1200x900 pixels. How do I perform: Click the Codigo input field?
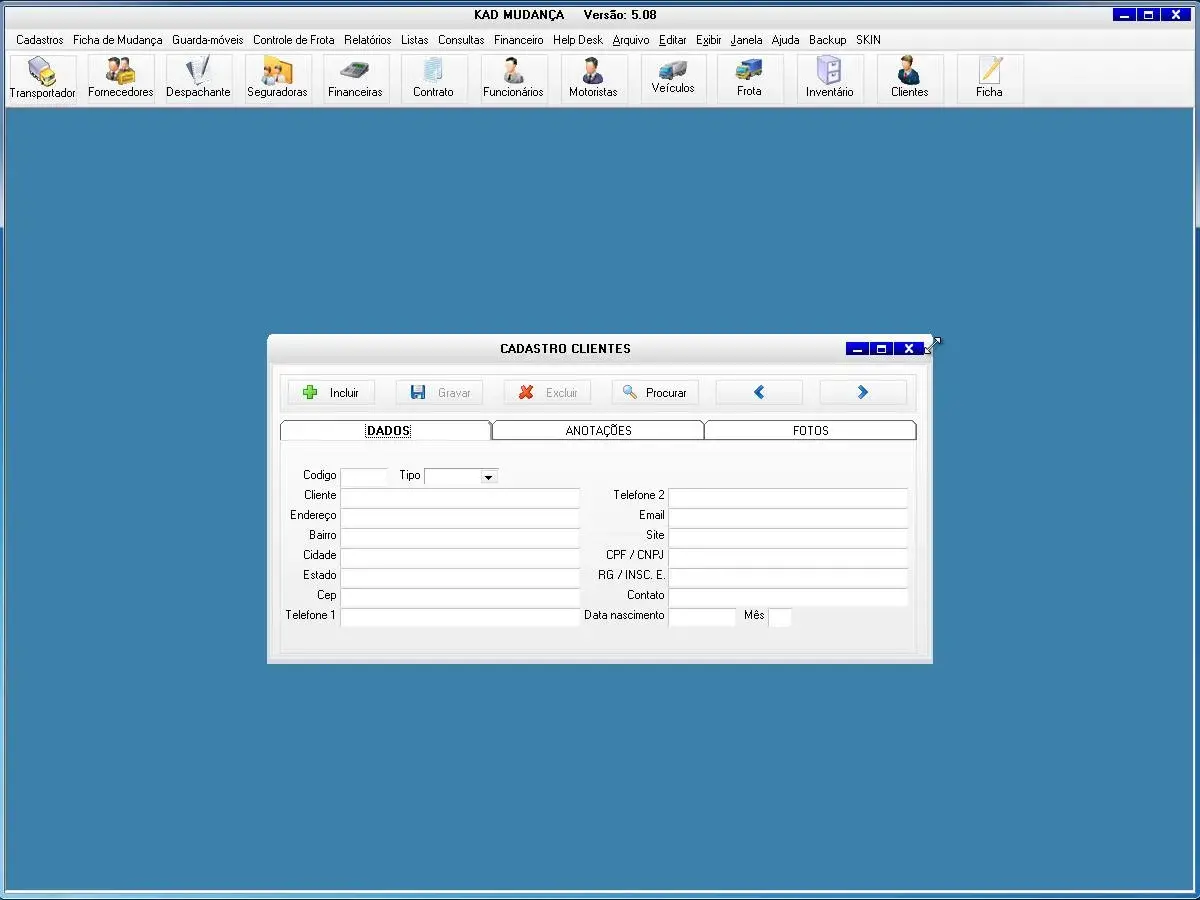364,477
